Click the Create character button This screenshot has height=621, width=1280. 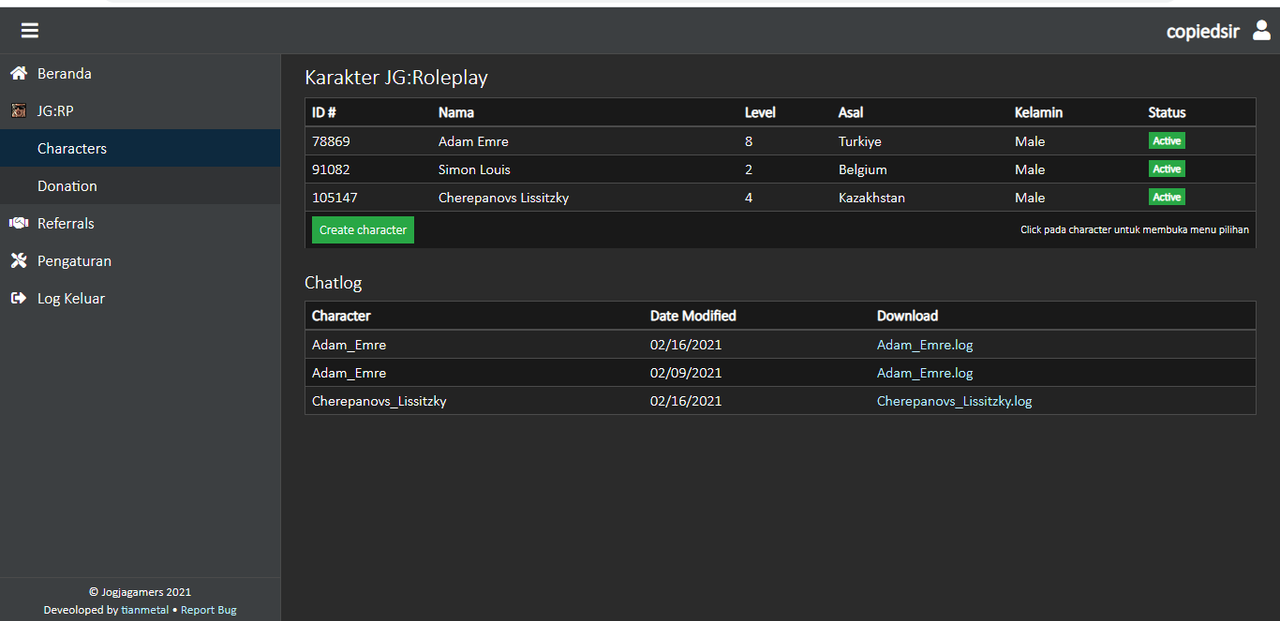[363, 230]
